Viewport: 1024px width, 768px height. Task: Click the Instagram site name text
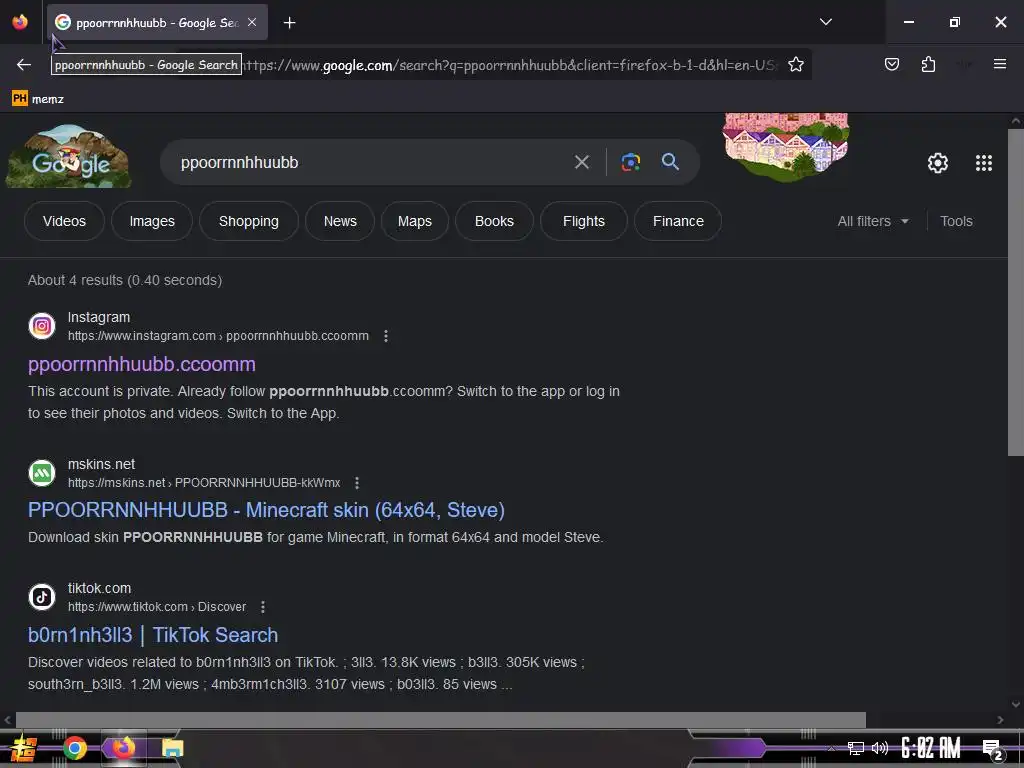(x=99, y=317)
